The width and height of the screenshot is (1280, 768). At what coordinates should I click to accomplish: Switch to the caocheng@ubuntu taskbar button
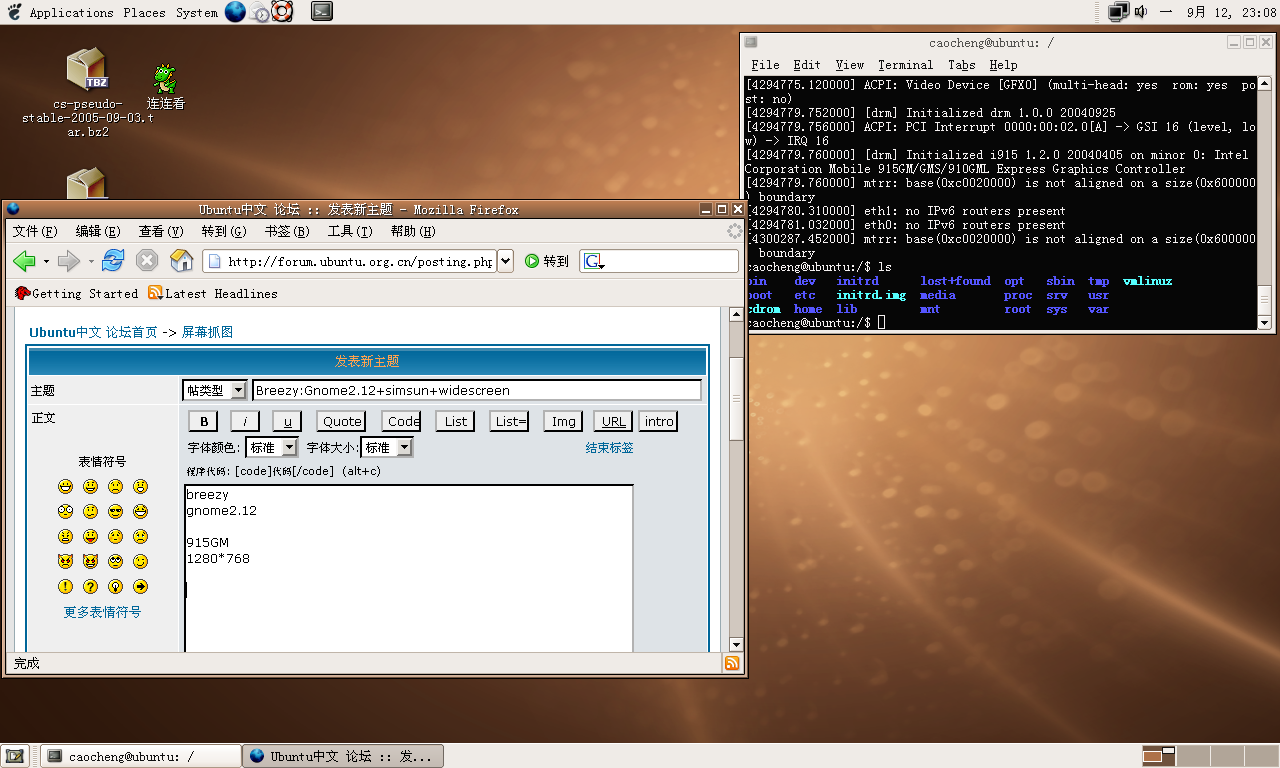141,756
